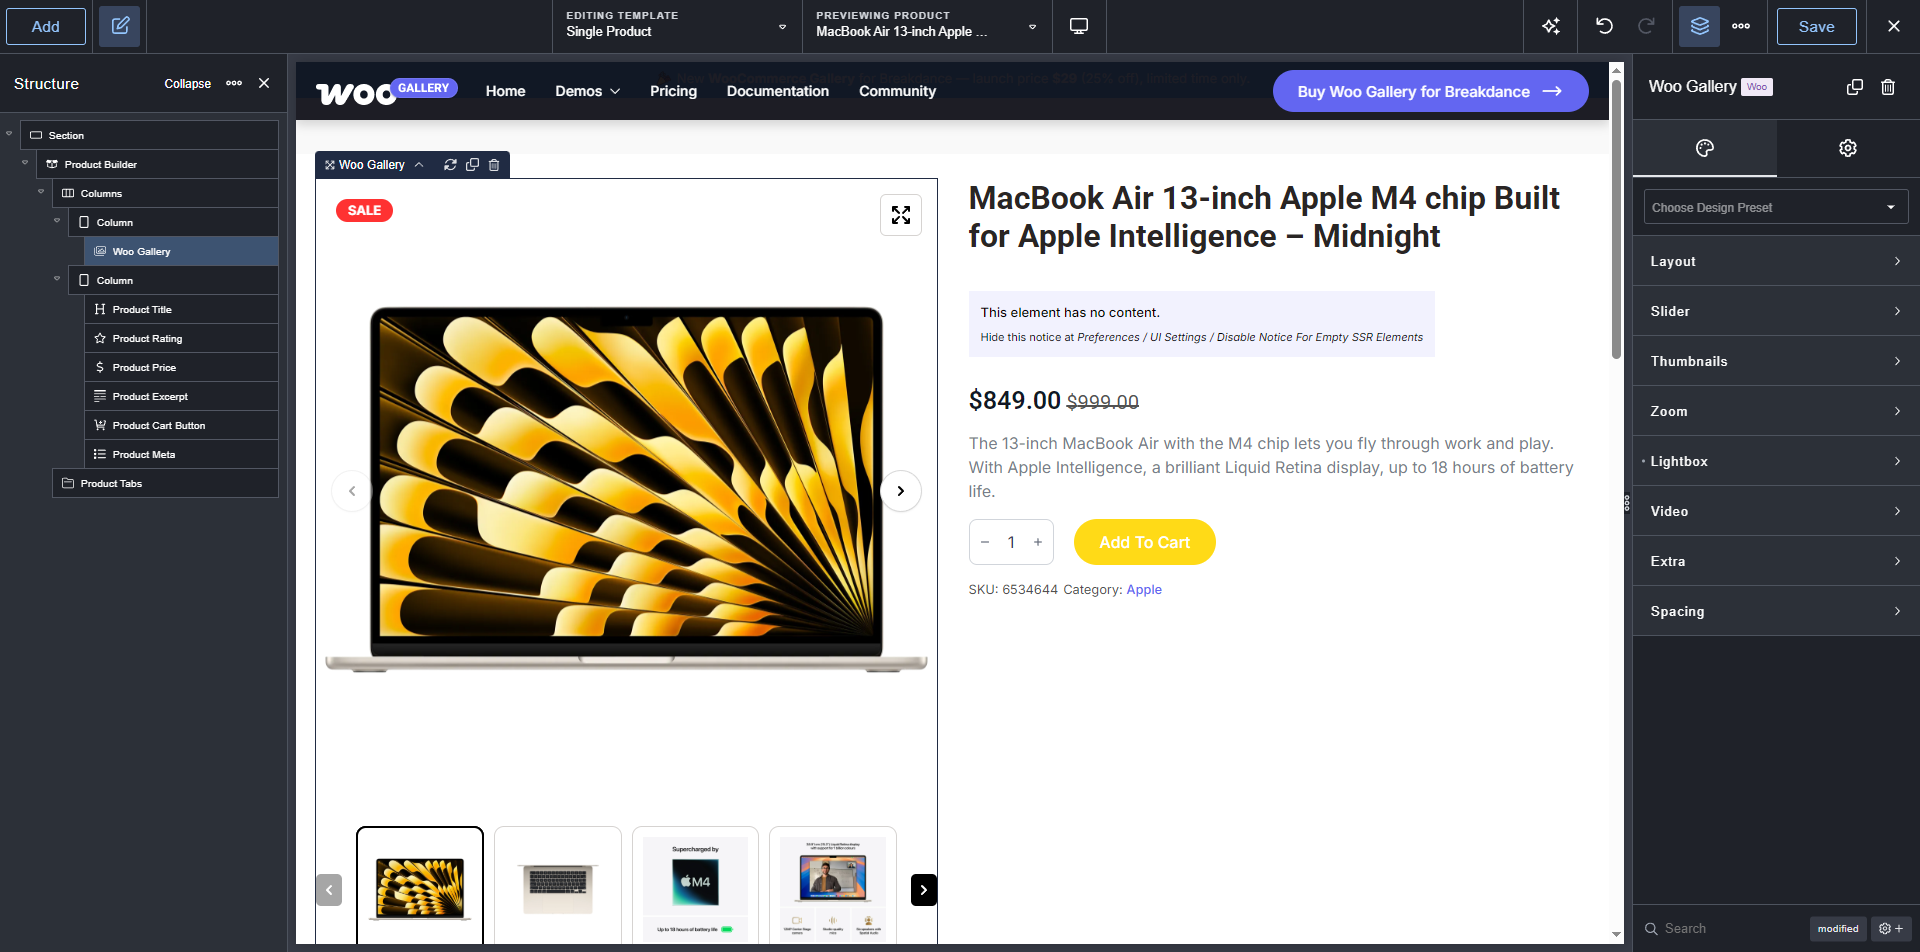
Task: Switch desktop responsive preview icon
Action: click(x=1079, y=26)
